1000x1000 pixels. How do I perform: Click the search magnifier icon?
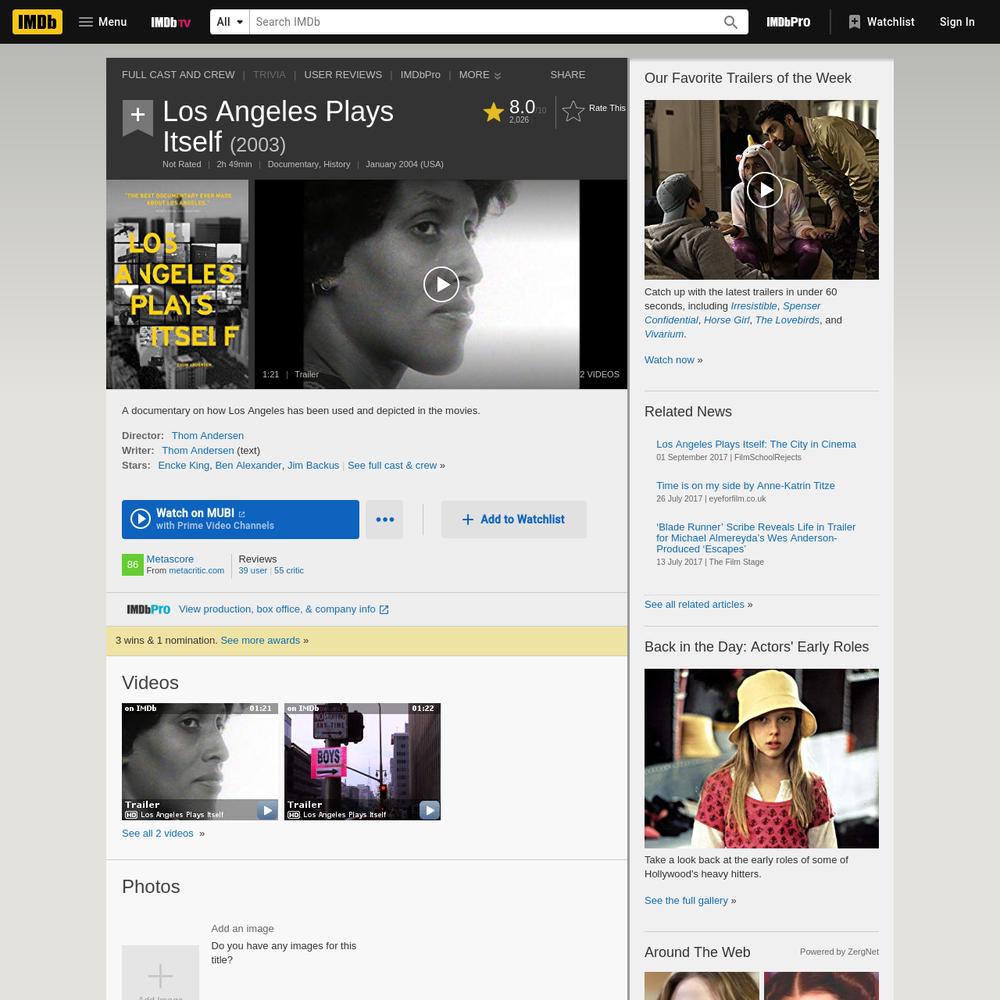(730, 22)
